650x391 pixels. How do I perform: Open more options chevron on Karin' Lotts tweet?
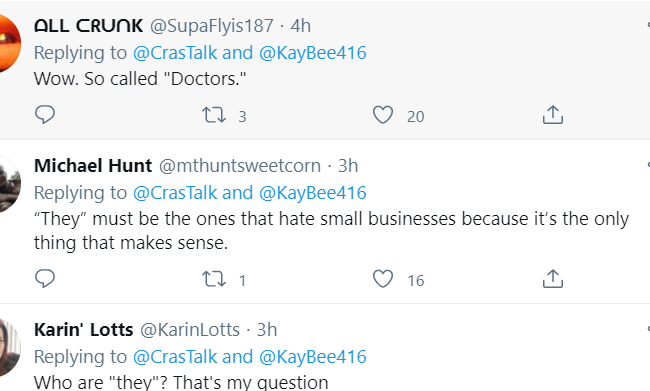tap(648, 329)
